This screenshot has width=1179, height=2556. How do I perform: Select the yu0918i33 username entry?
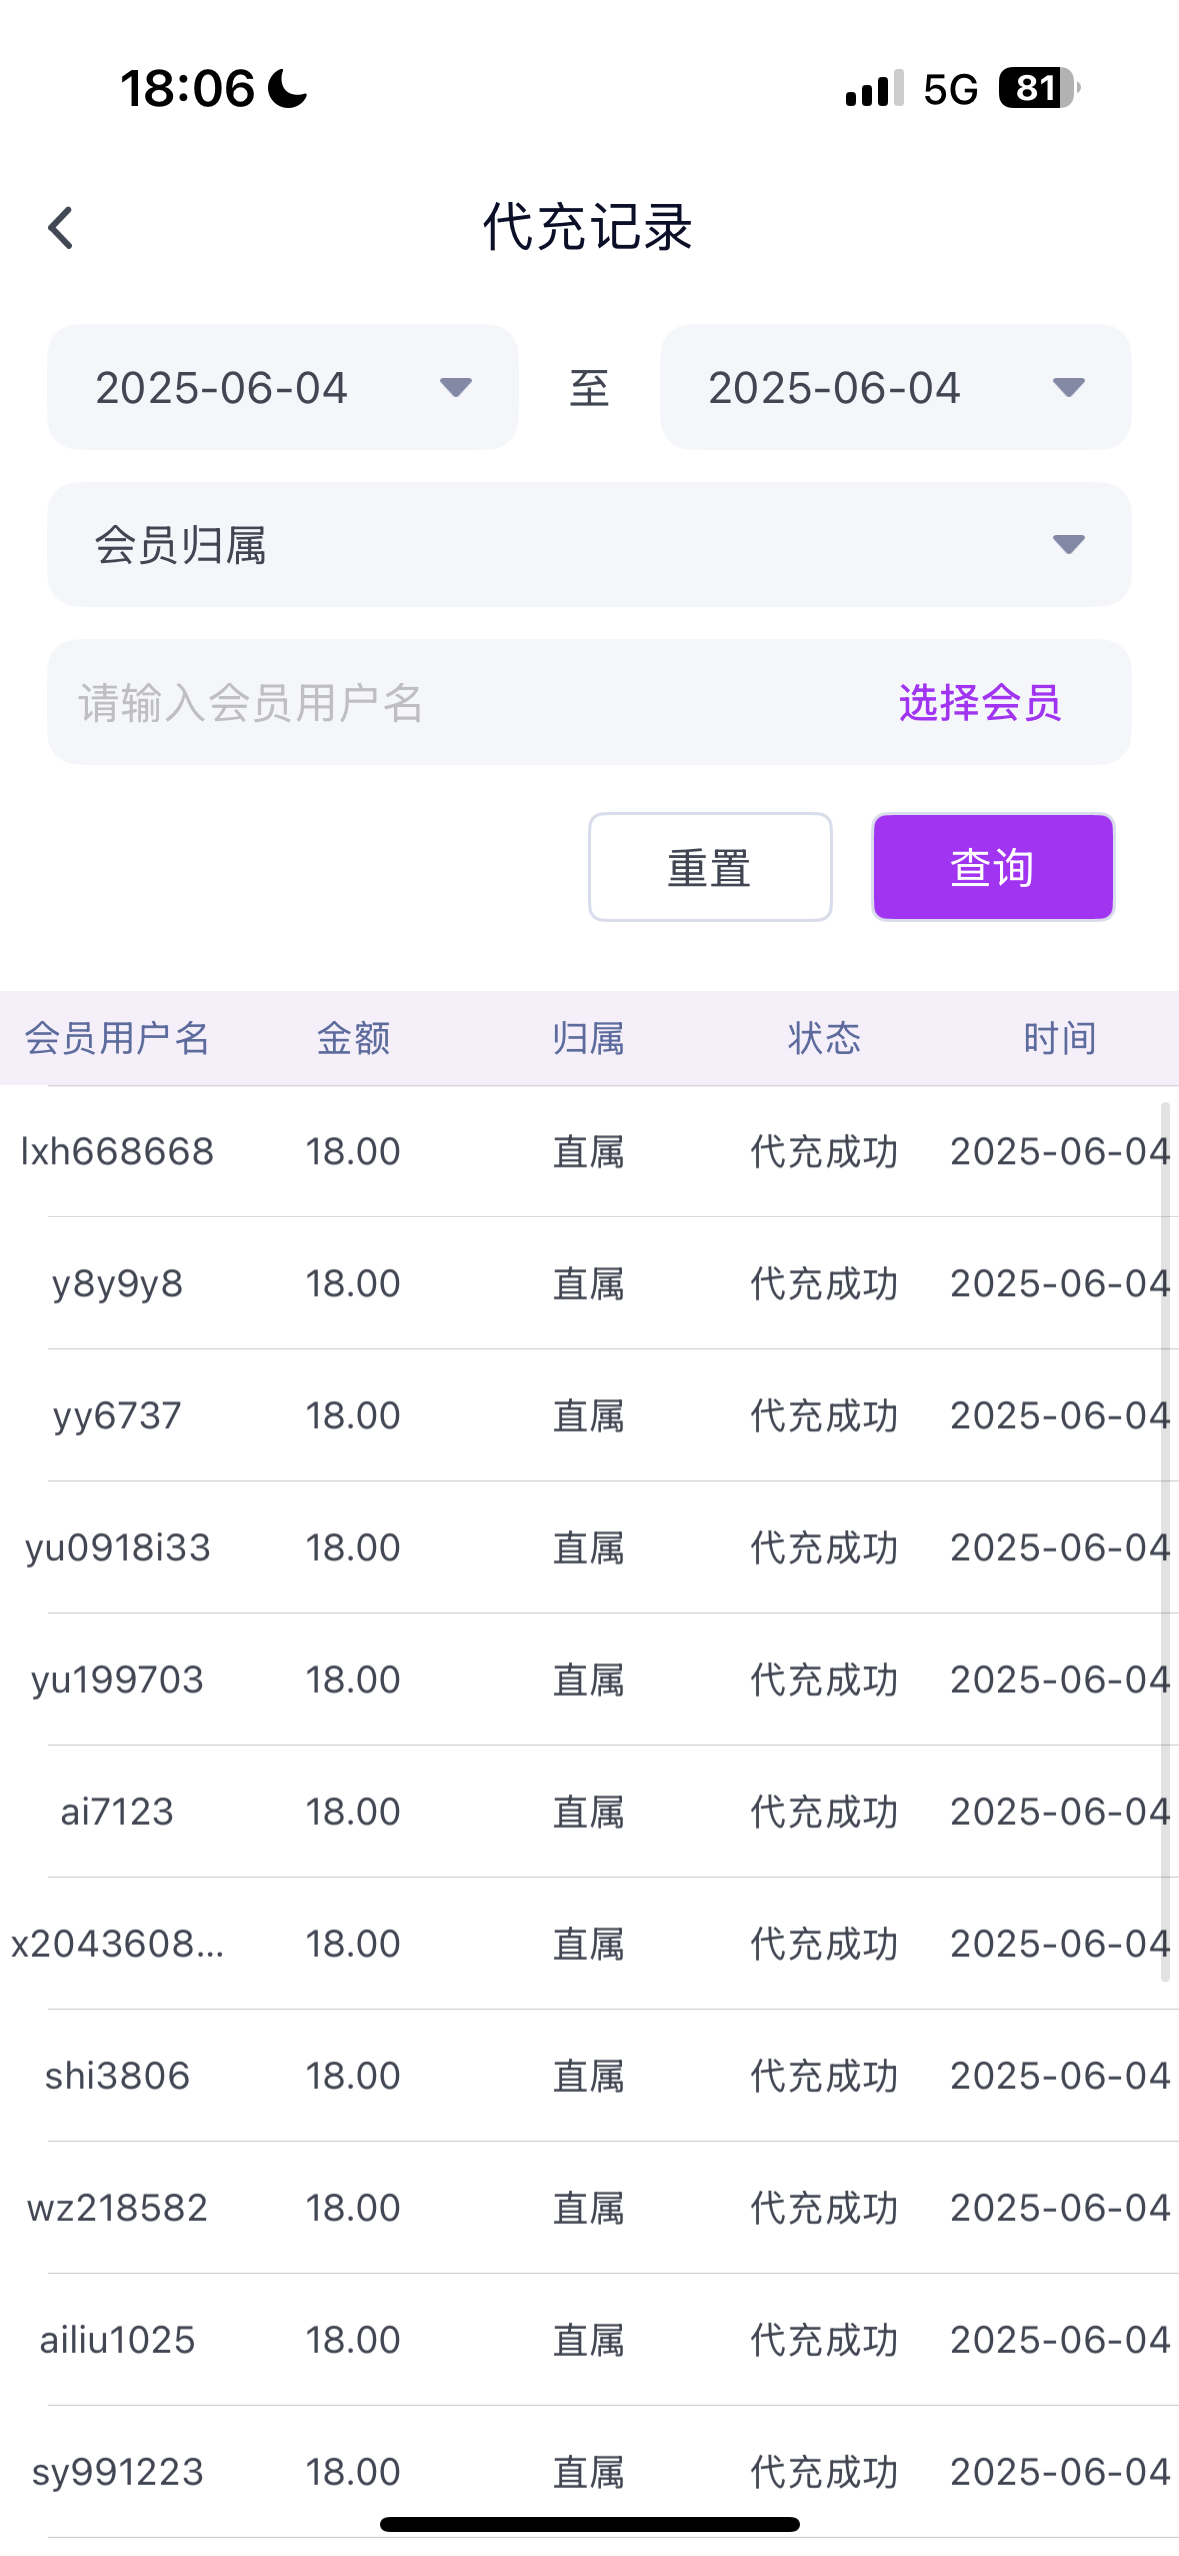(117, 1548)
